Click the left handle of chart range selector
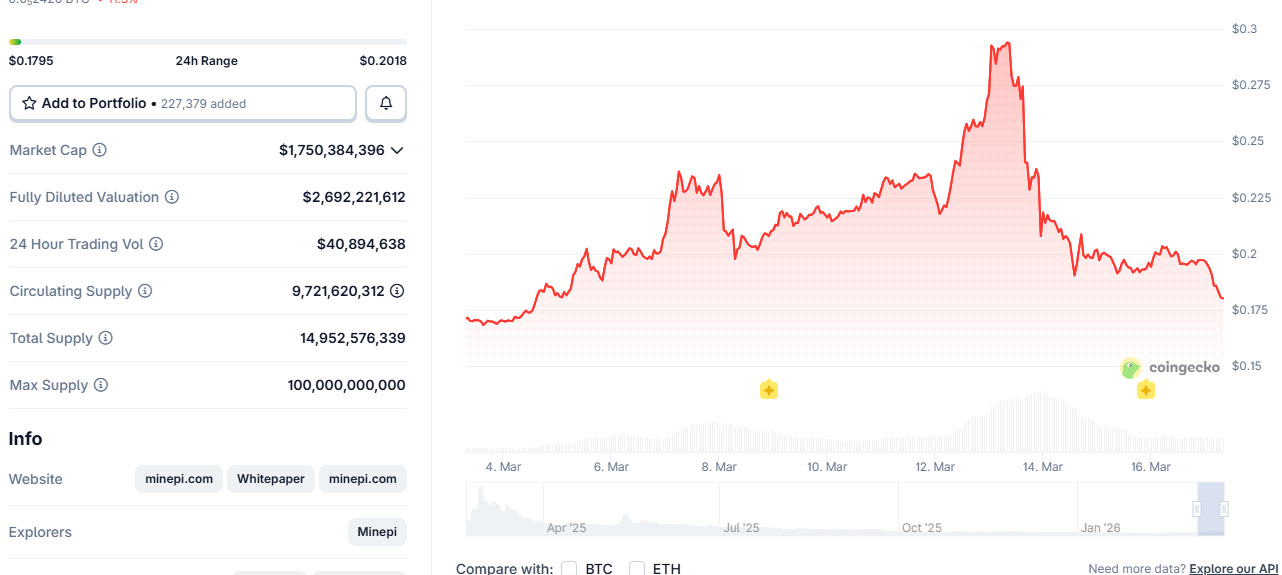This screenshot has height=575, width=1282. pyautogui.click(x=1197, y=509)
